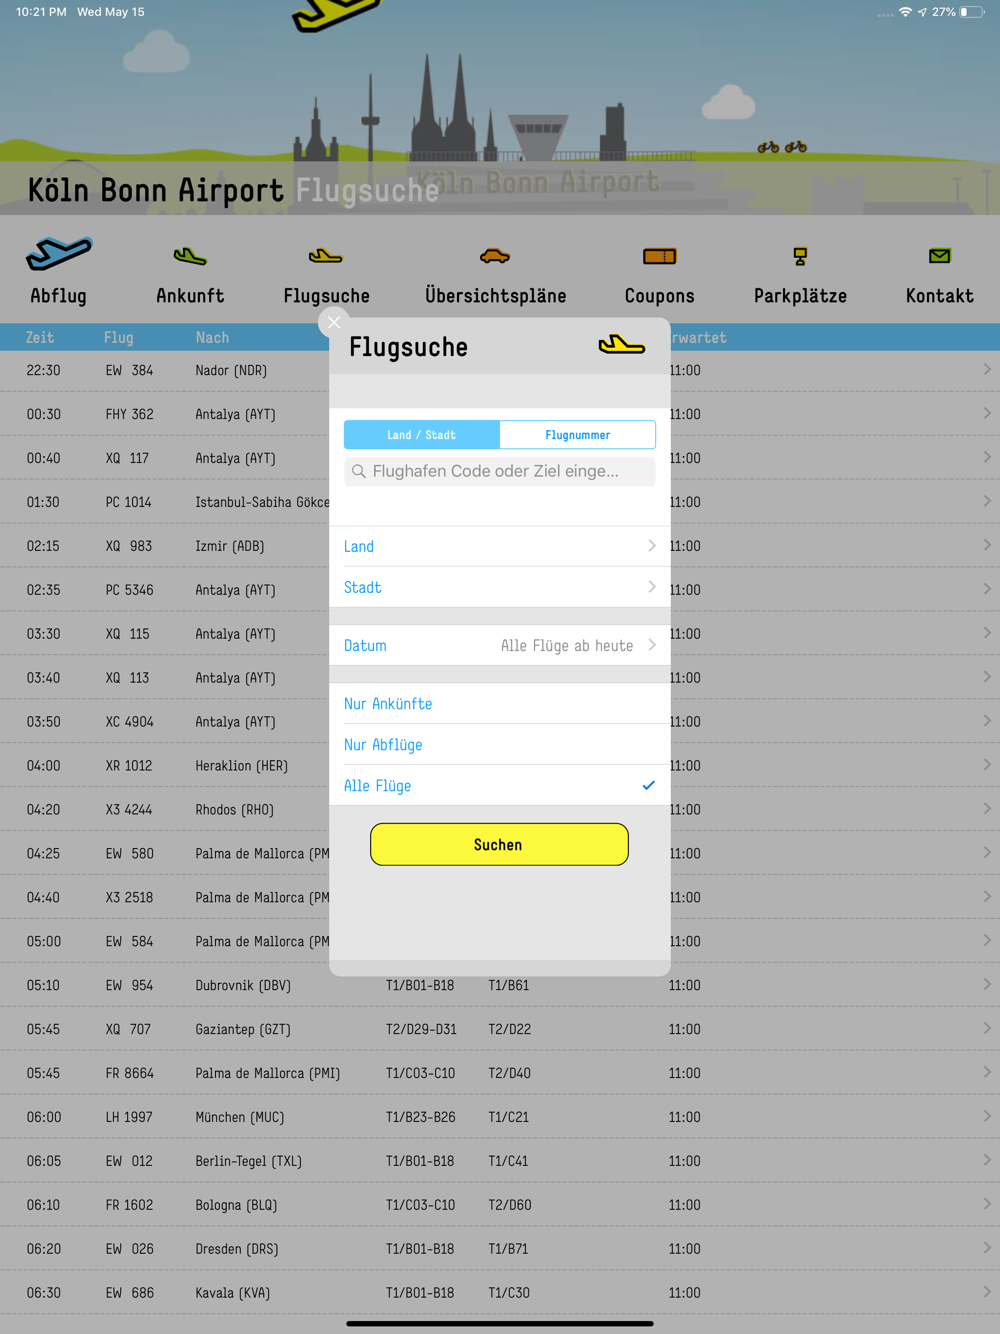Viewport: 1000px width, 1334px height.
Task: Click the blue checkmark next to Alle Flüge
Action: [648, 785]
